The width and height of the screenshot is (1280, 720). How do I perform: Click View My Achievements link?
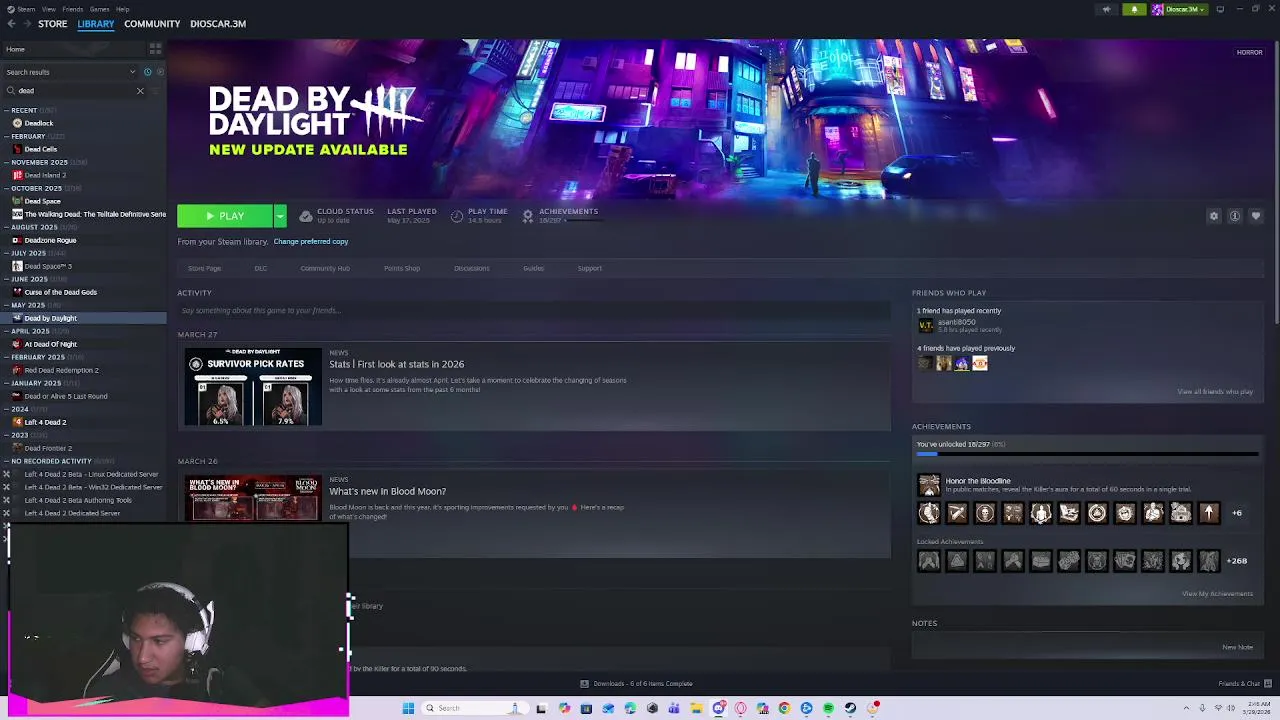(1217, 594)
